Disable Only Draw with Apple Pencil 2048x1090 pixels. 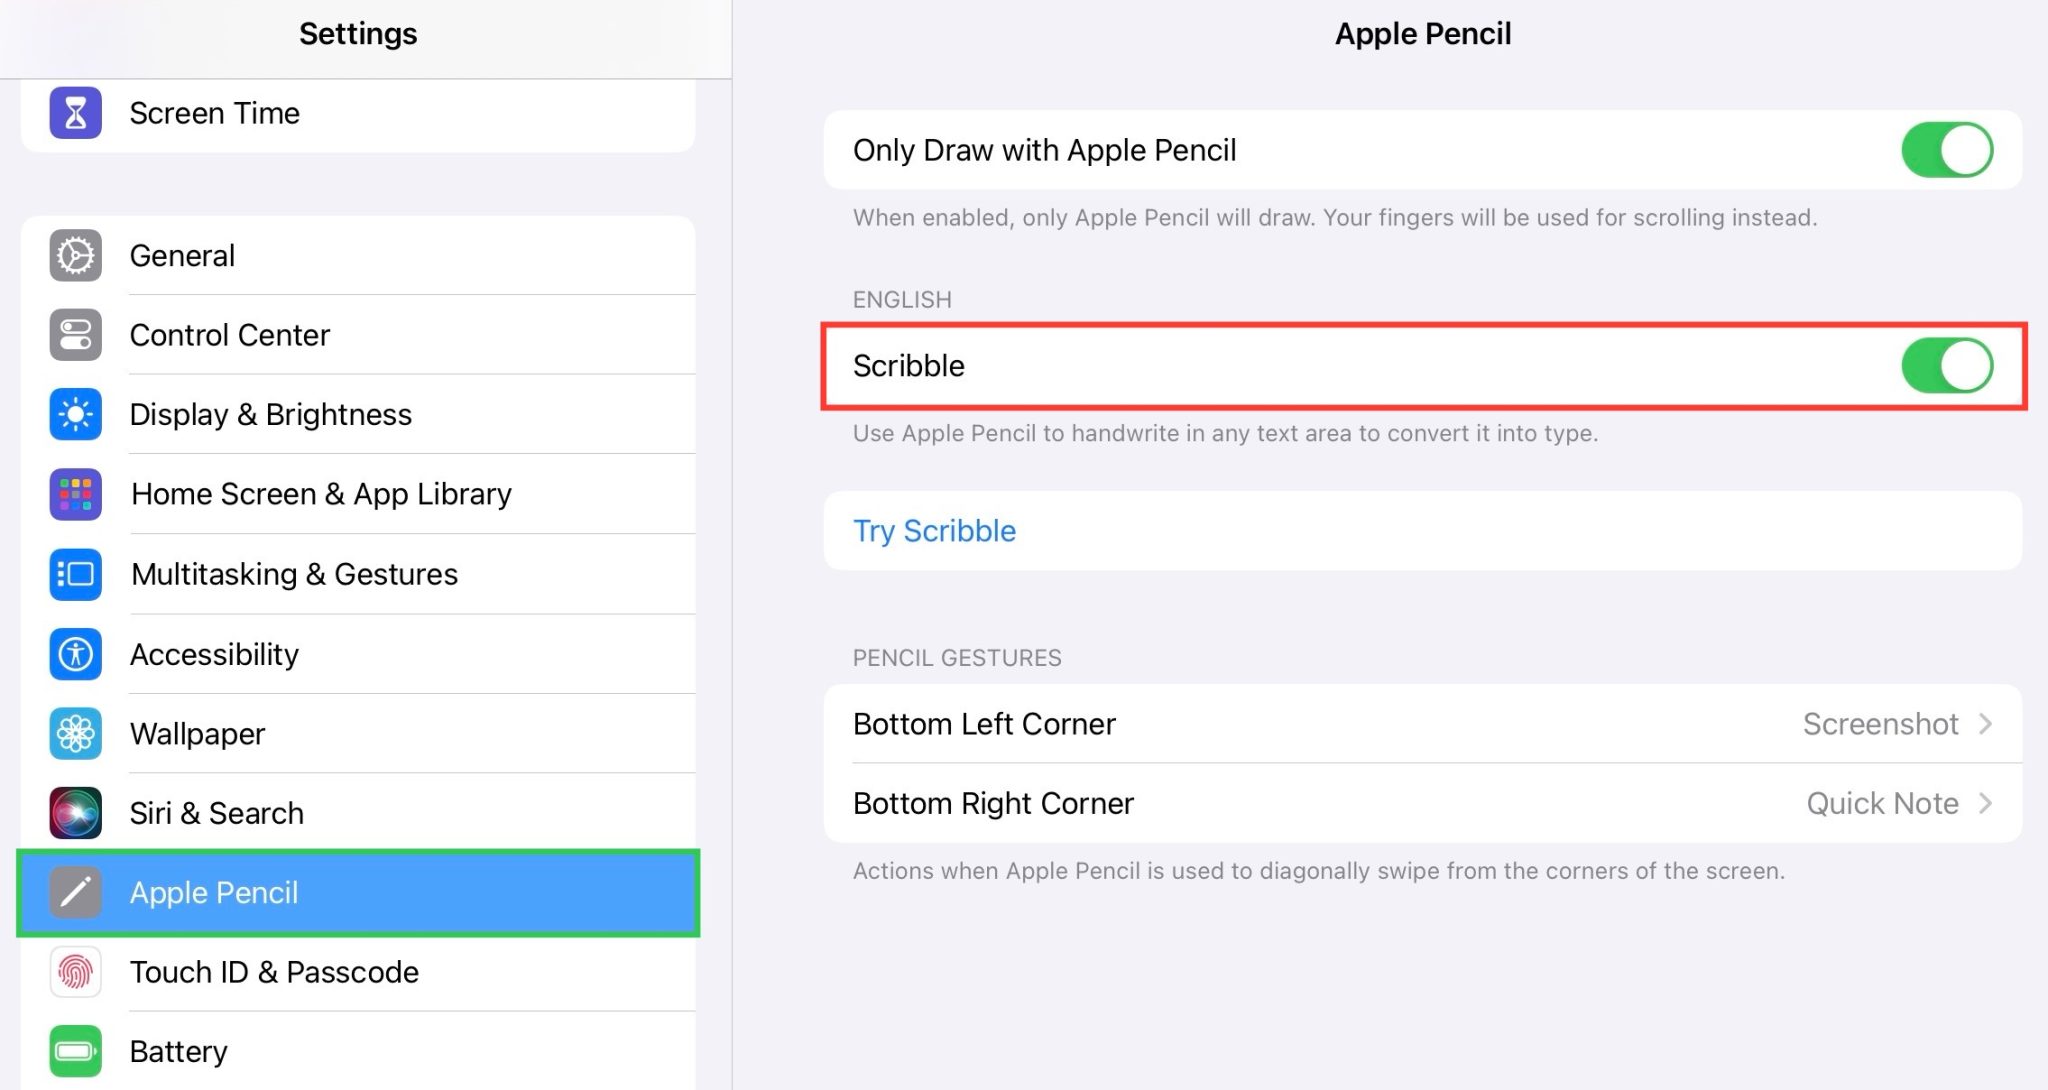[x=1946, y=149]
